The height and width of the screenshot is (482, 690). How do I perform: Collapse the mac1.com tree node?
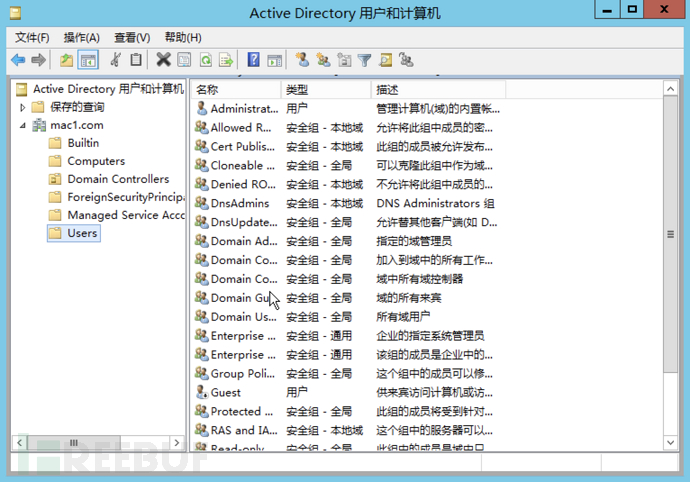point(22,125)
